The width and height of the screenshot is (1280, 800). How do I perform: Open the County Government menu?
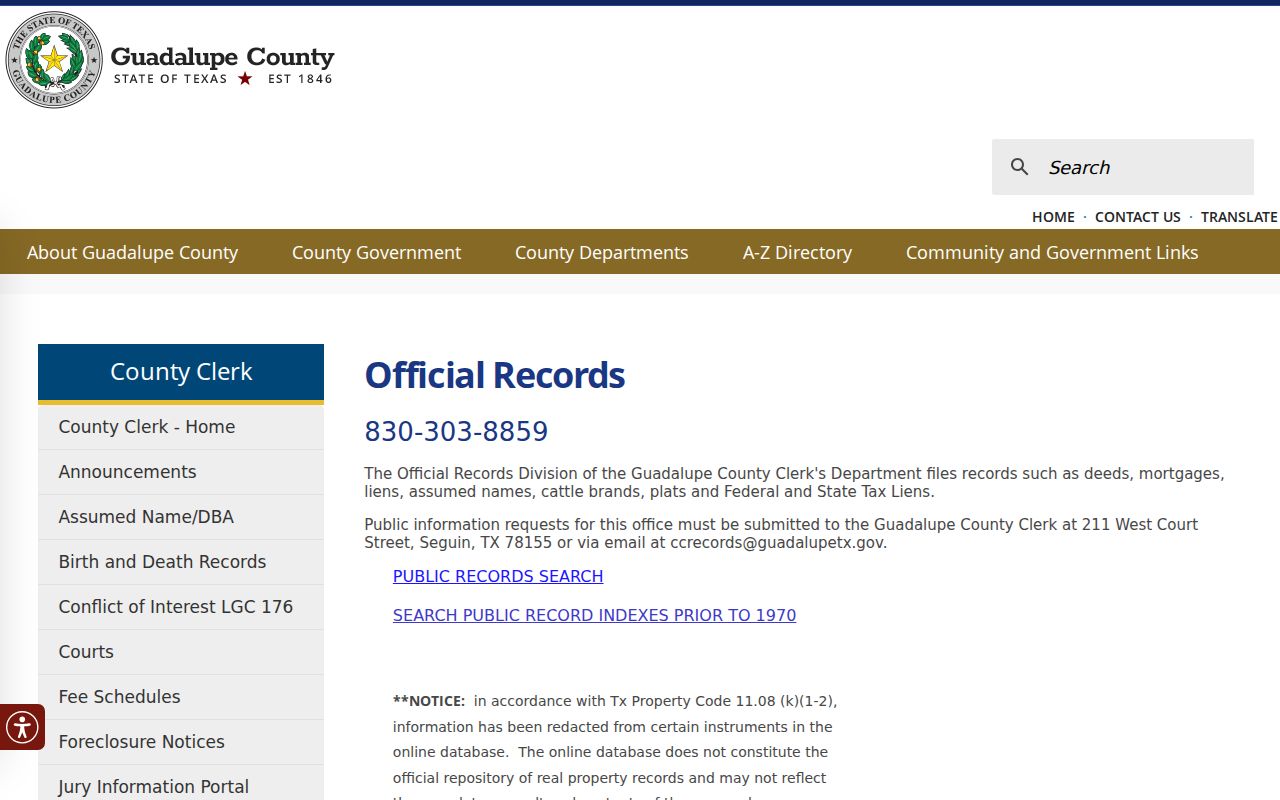point(376,252)
